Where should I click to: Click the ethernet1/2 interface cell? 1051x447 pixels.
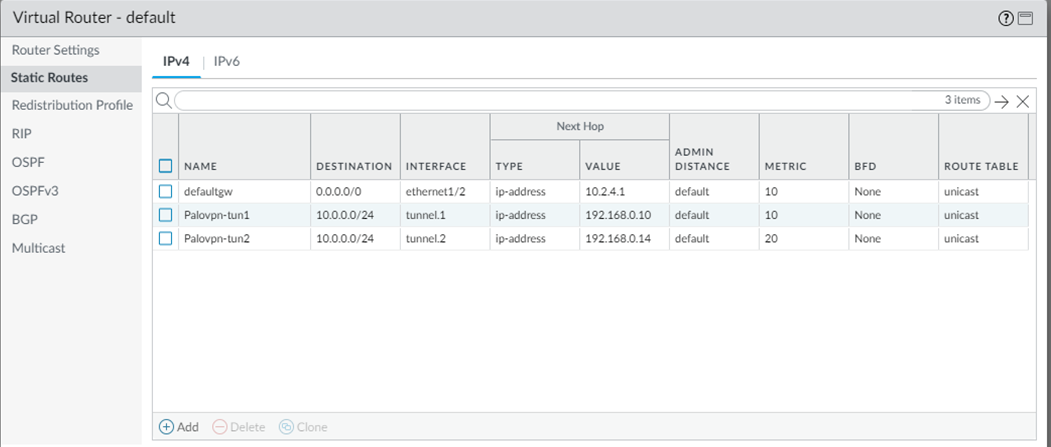[436, 192]
